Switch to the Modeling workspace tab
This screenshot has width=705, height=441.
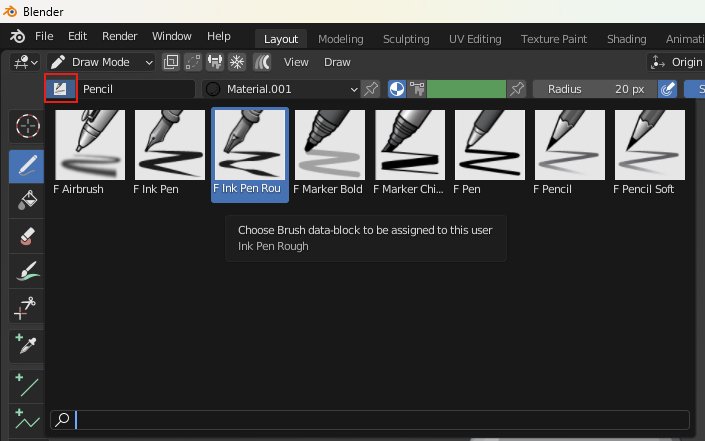tap(341, 39)
